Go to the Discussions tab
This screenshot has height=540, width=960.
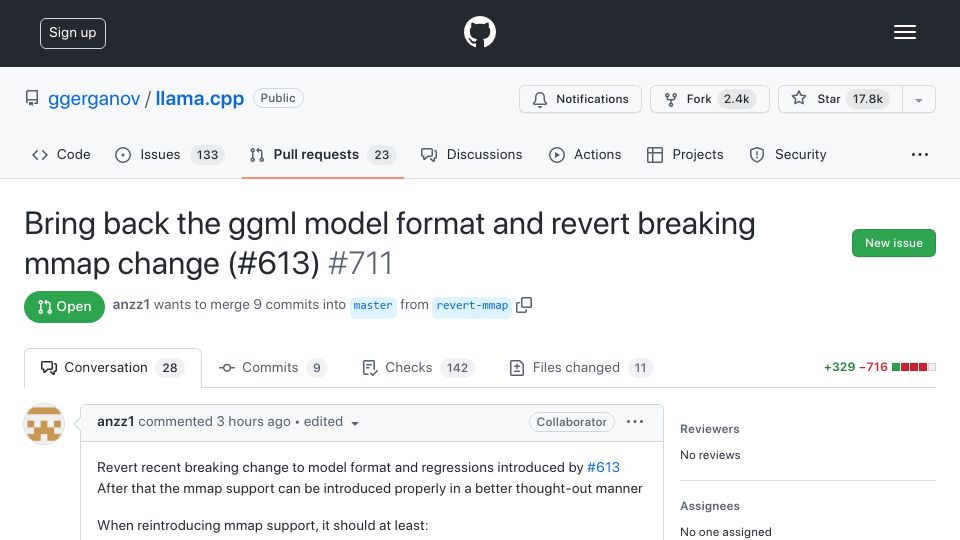[471, 155]
